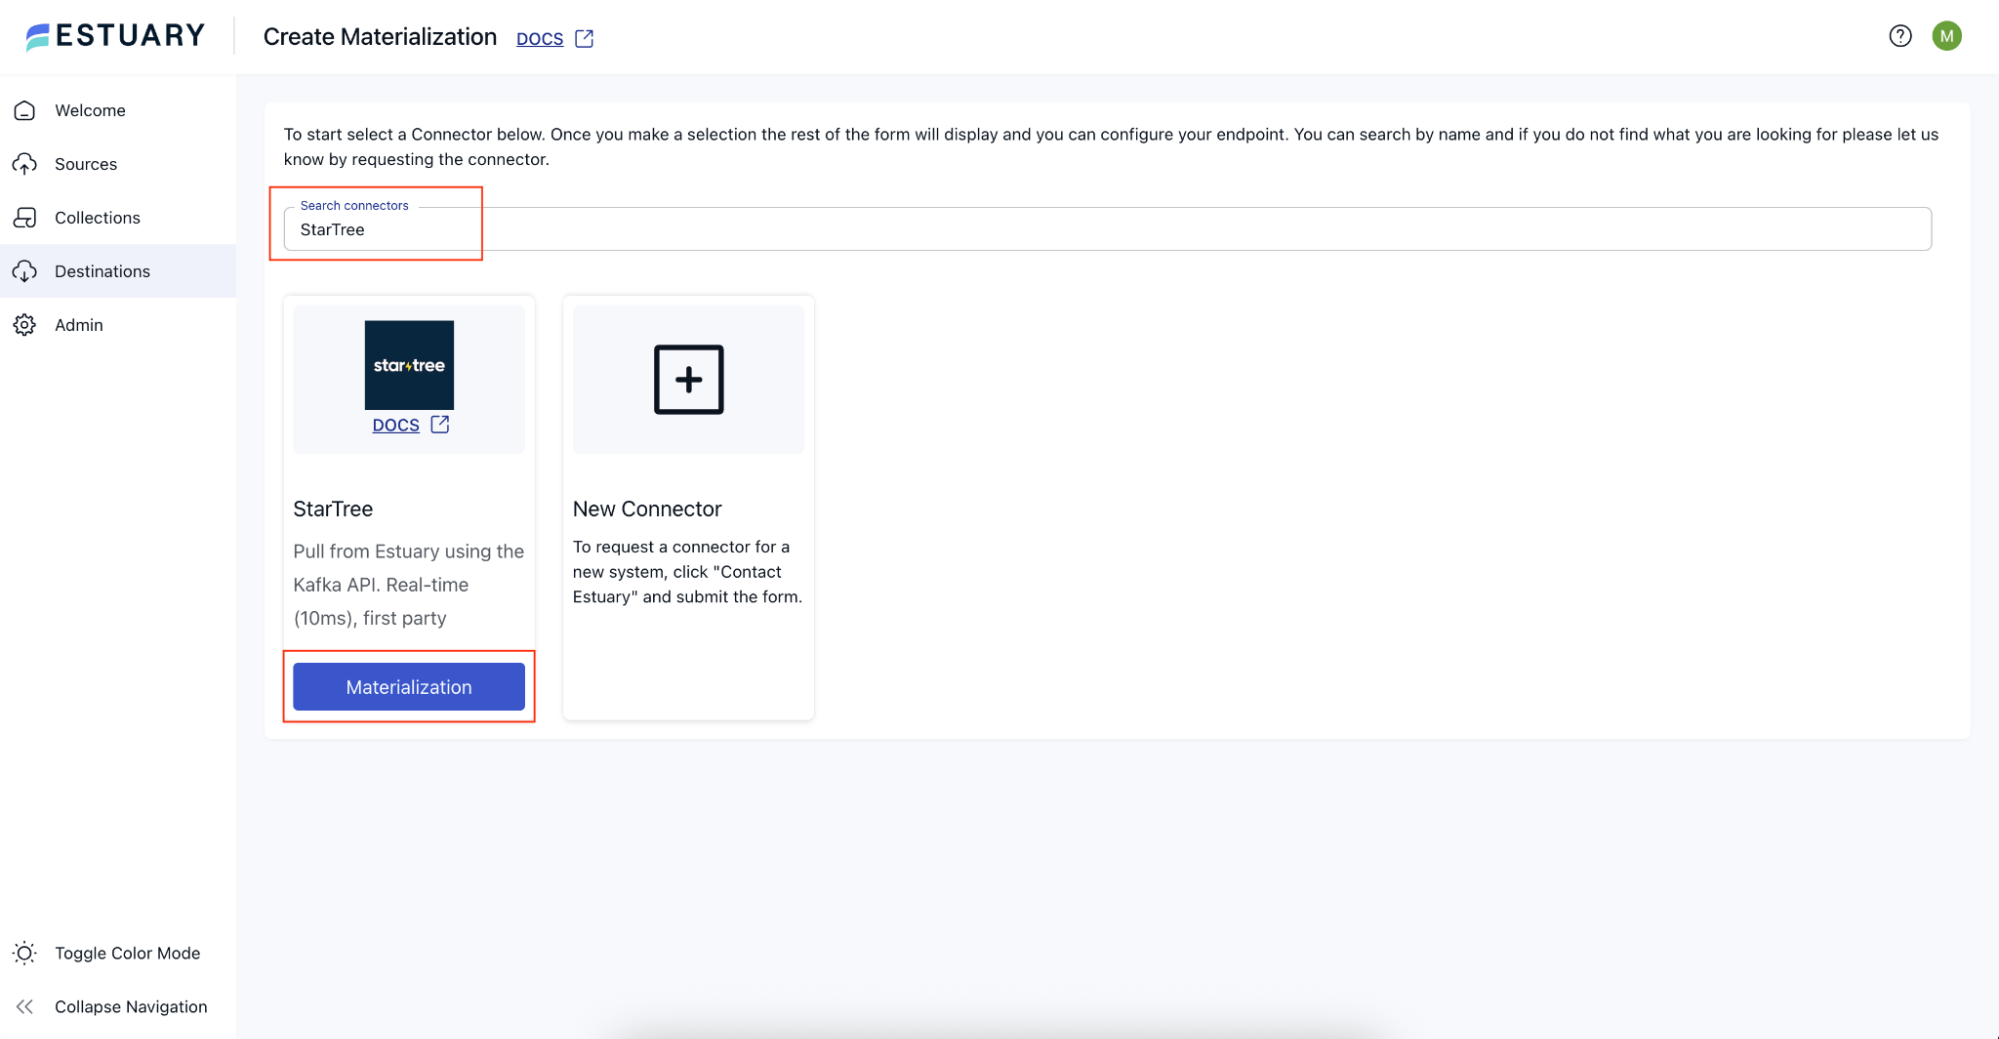Click the Estuary logo
The height and width of the screenshot is (1039, 1999).
pos(115,36)
